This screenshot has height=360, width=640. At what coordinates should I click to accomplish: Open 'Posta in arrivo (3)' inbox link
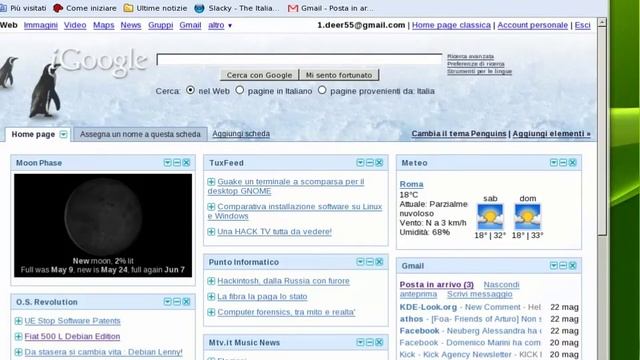(437, 284)
